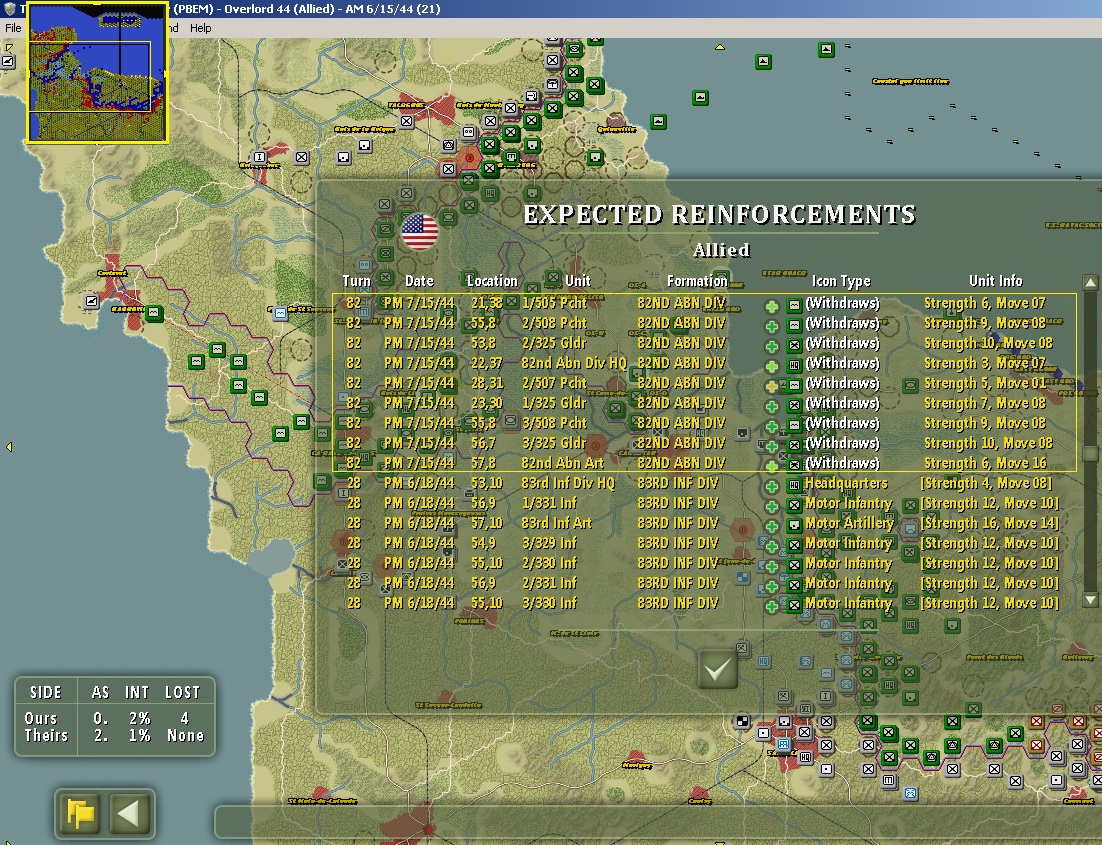The image size is (1102, 845).
Task: Click the Location column header
Action: (x=492, y=281)
